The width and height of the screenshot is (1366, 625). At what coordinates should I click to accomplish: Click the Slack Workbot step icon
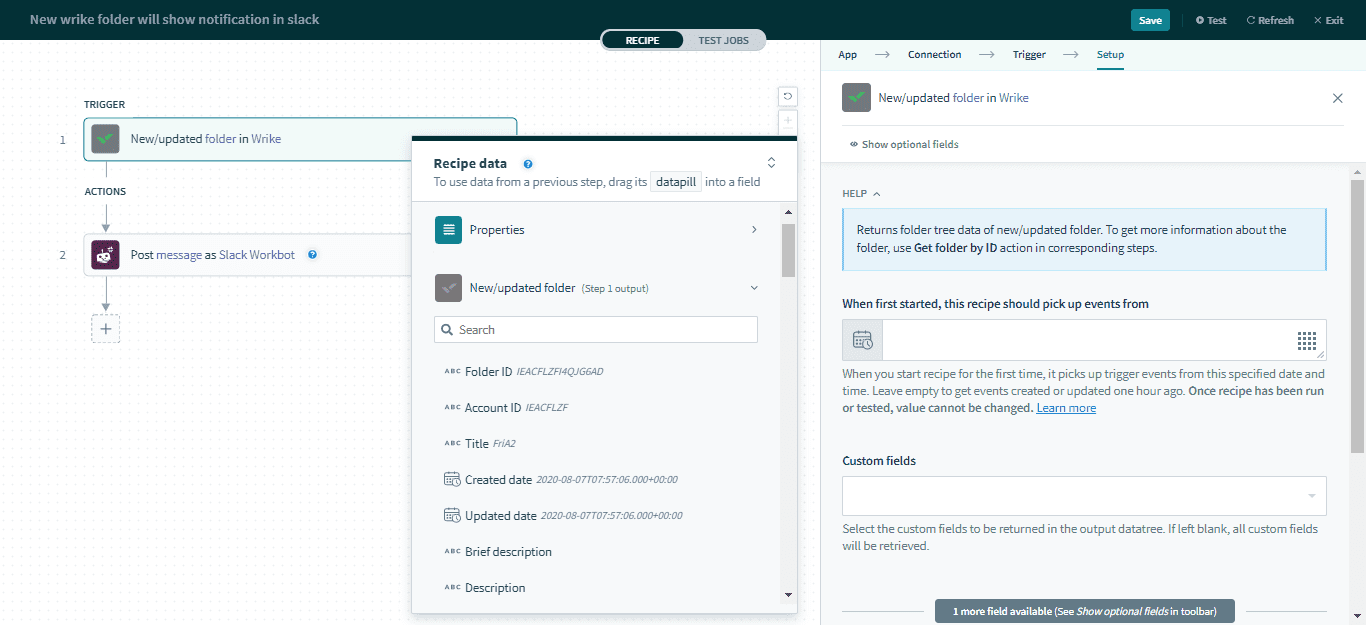tap(105, 255)
